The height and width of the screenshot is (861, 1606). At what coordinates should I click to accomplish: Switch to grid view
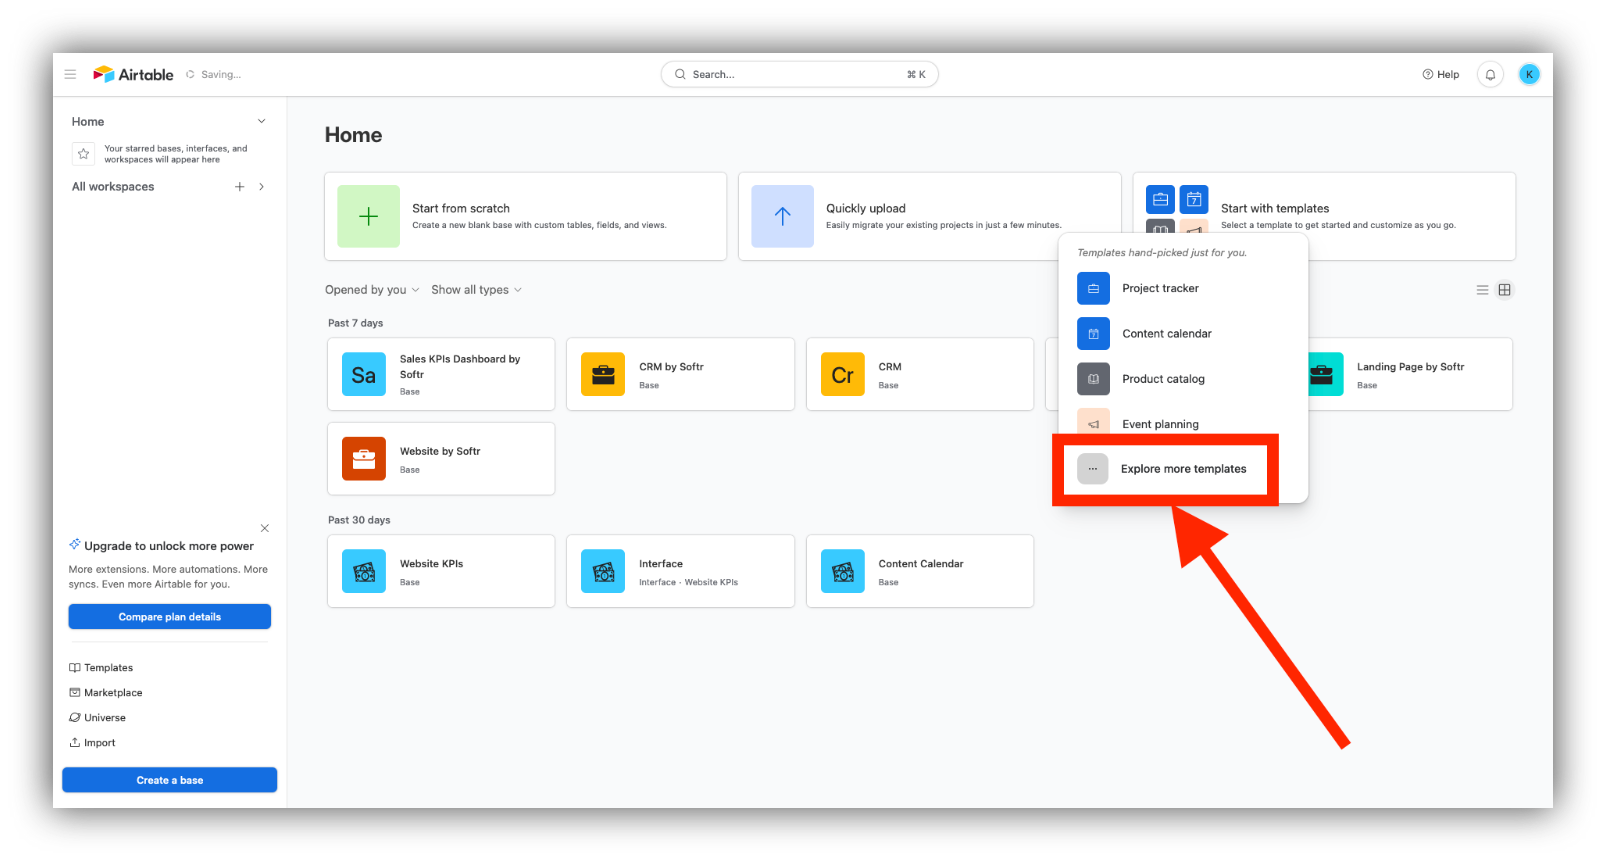[x=1504, y=290]
